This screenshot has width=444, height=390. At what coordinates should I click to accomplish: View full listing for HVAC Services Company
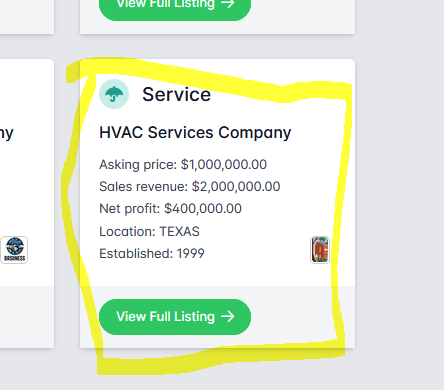point(175,317)
